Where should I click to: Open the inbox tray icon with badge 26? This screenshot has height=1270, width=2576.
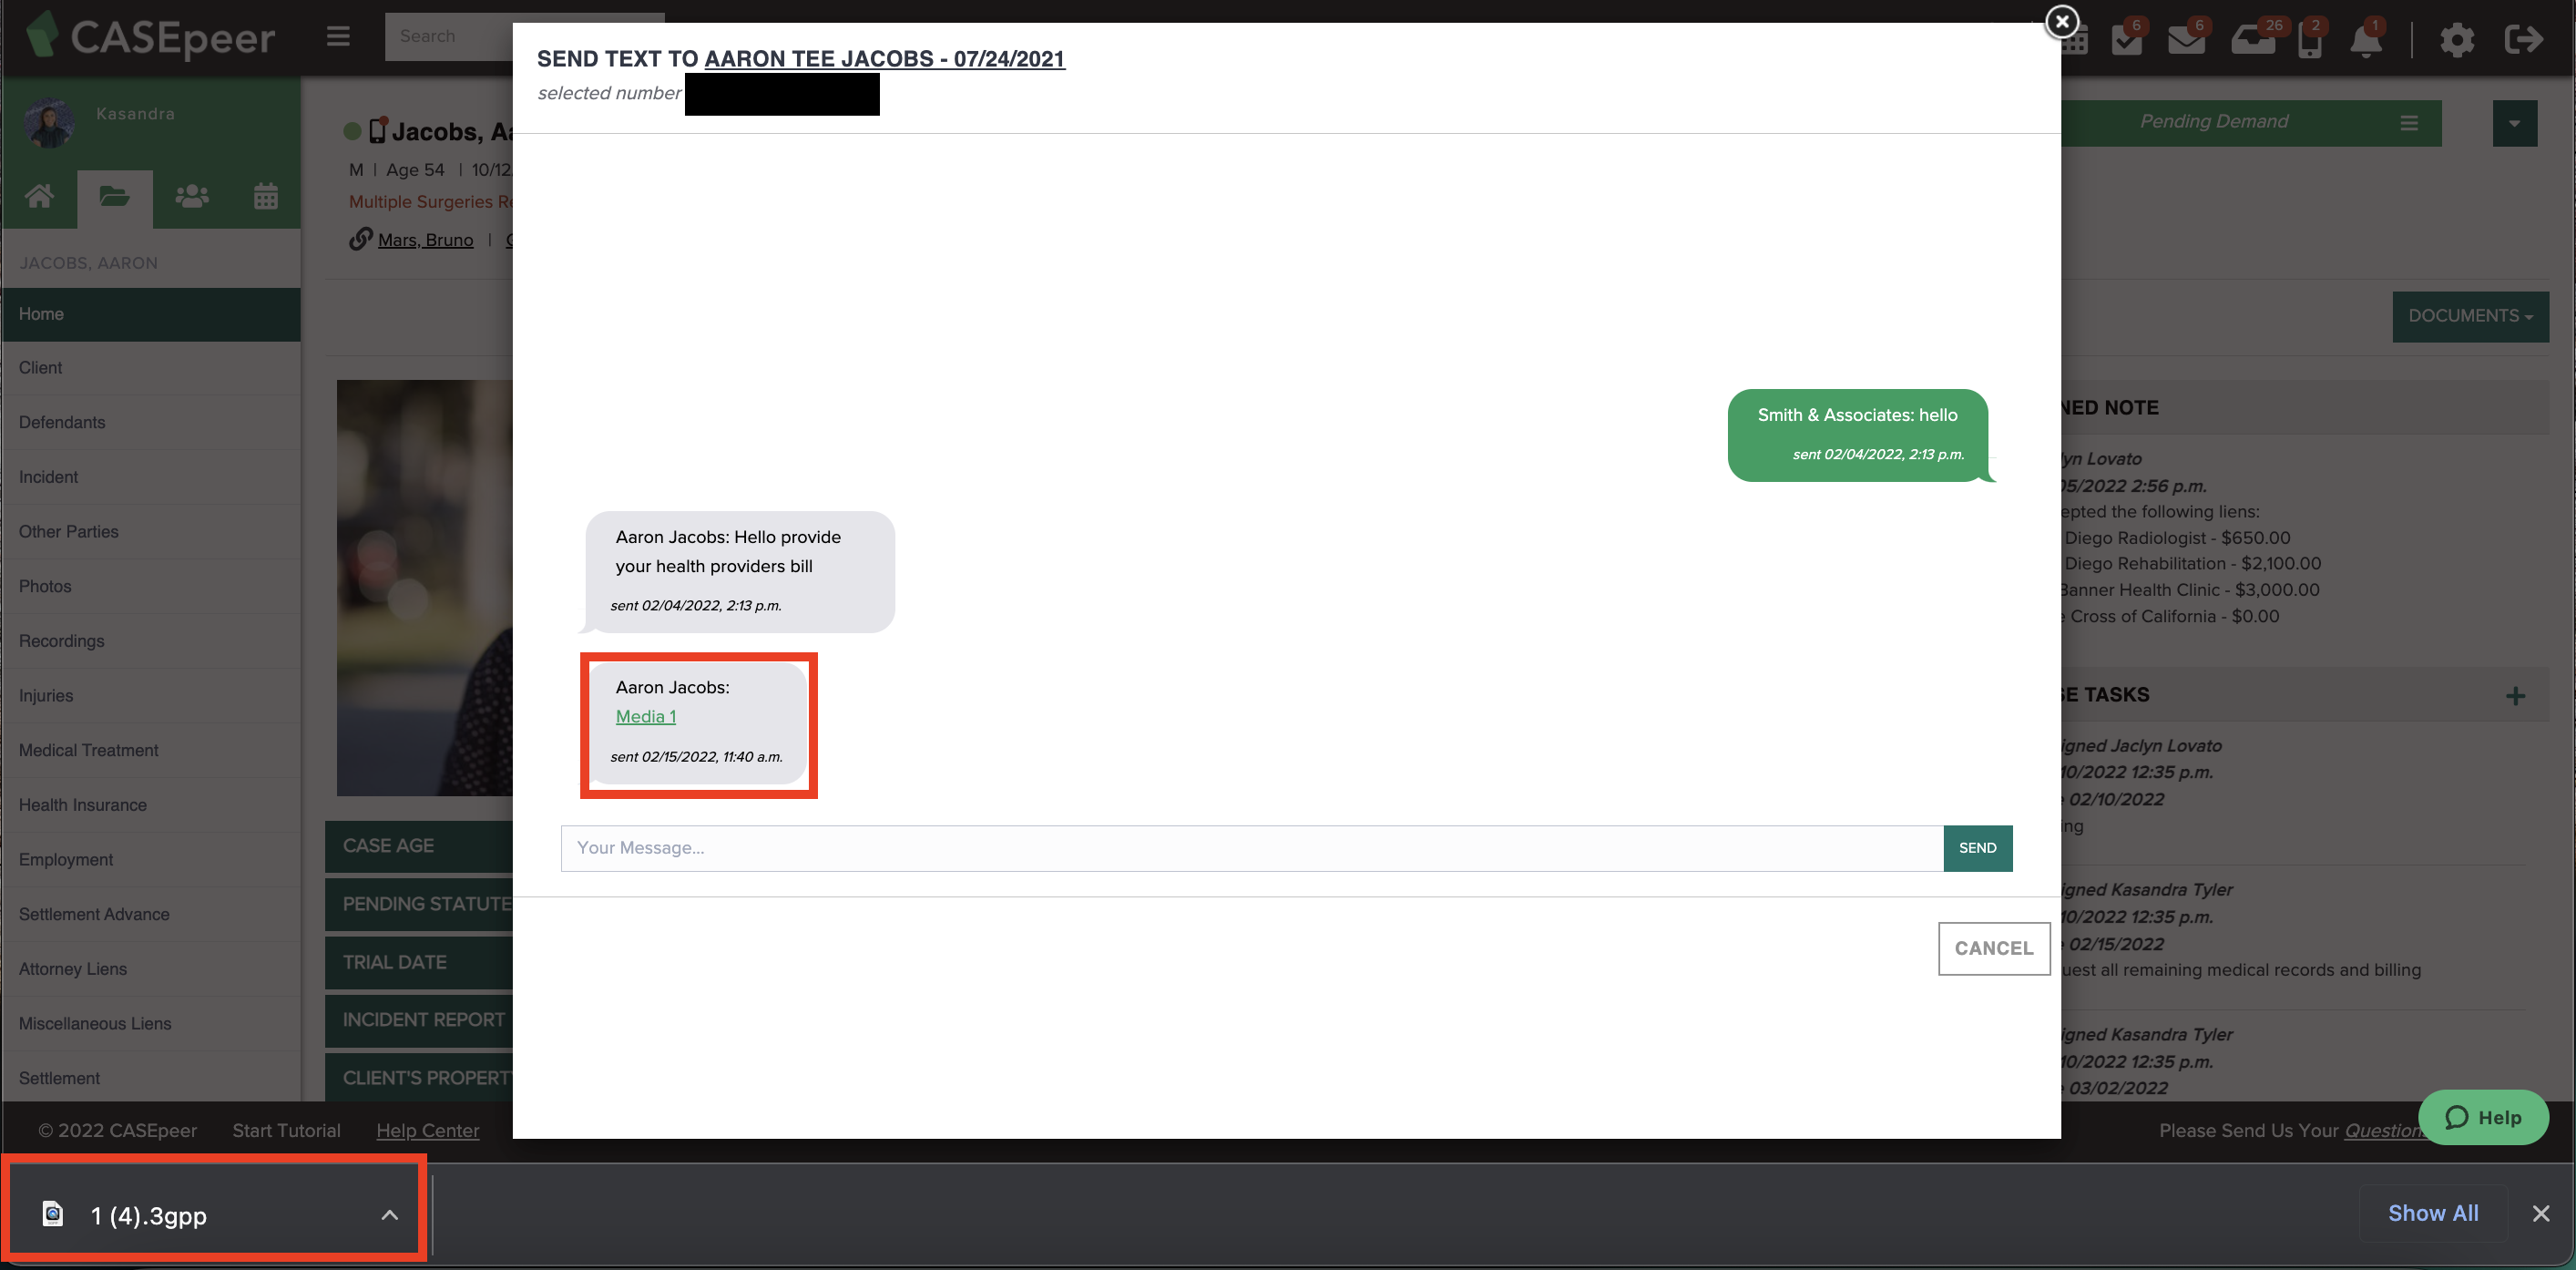(x=2252, y=40)
